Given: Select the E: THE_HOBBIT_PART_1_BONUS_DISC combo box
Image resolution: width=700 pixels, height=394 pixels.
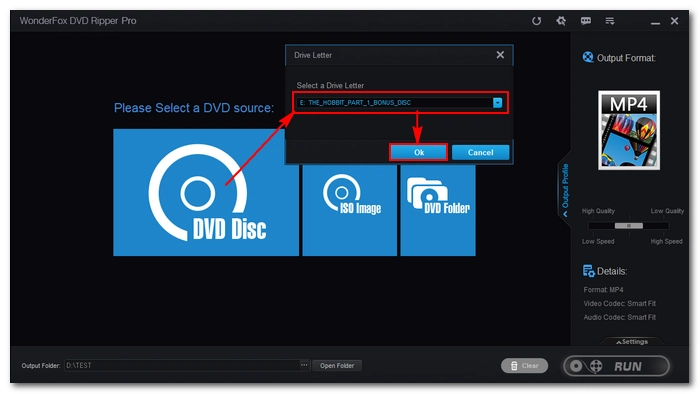Looking at the screenshot, I should click(400, 103).
